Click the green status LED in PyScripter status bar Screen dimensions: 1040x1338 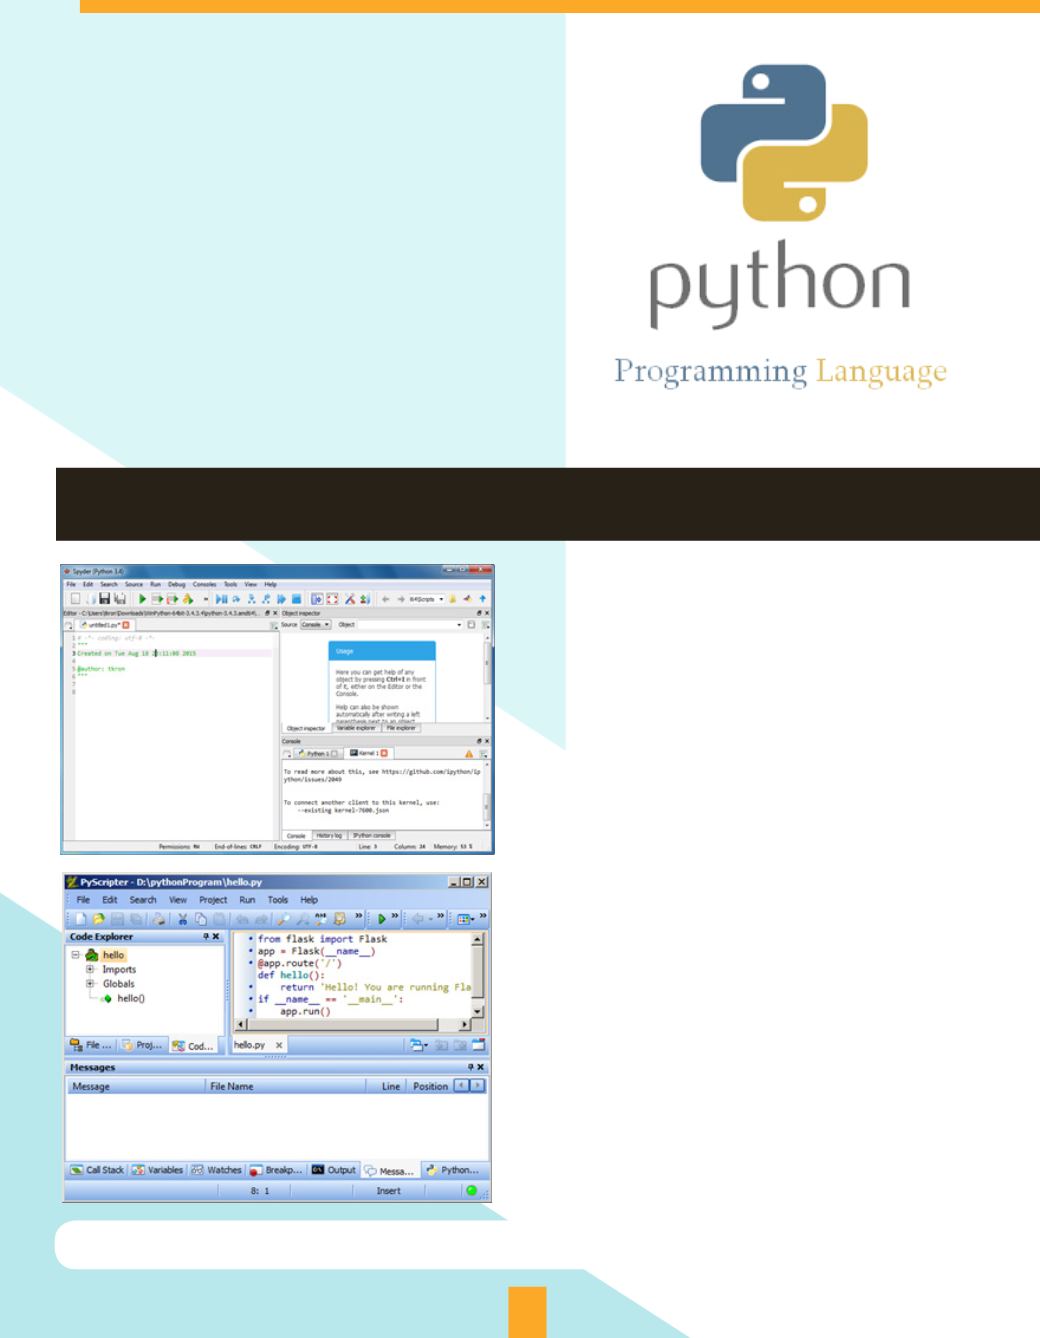471,1190
